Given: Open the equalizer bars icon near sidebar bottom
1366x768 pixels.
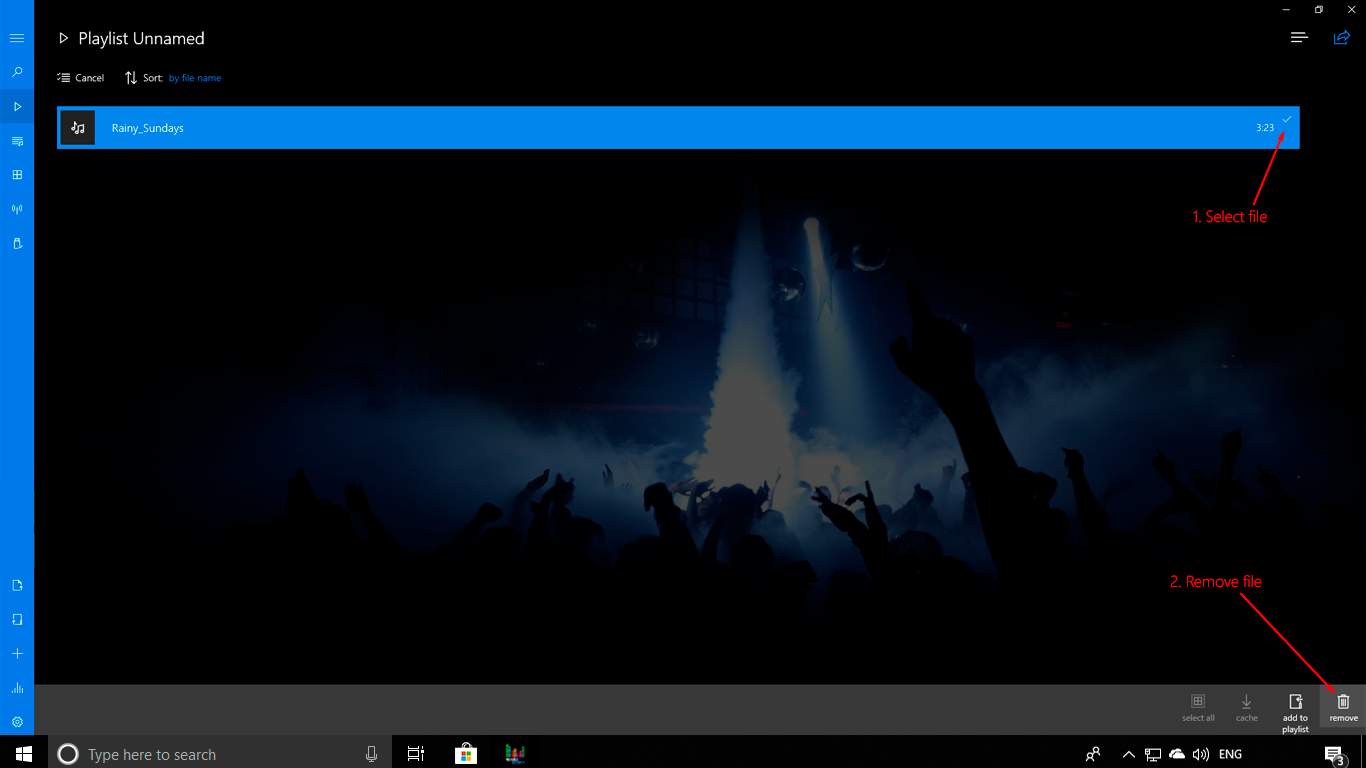Looking at the screenshot, I should (16, 688).
